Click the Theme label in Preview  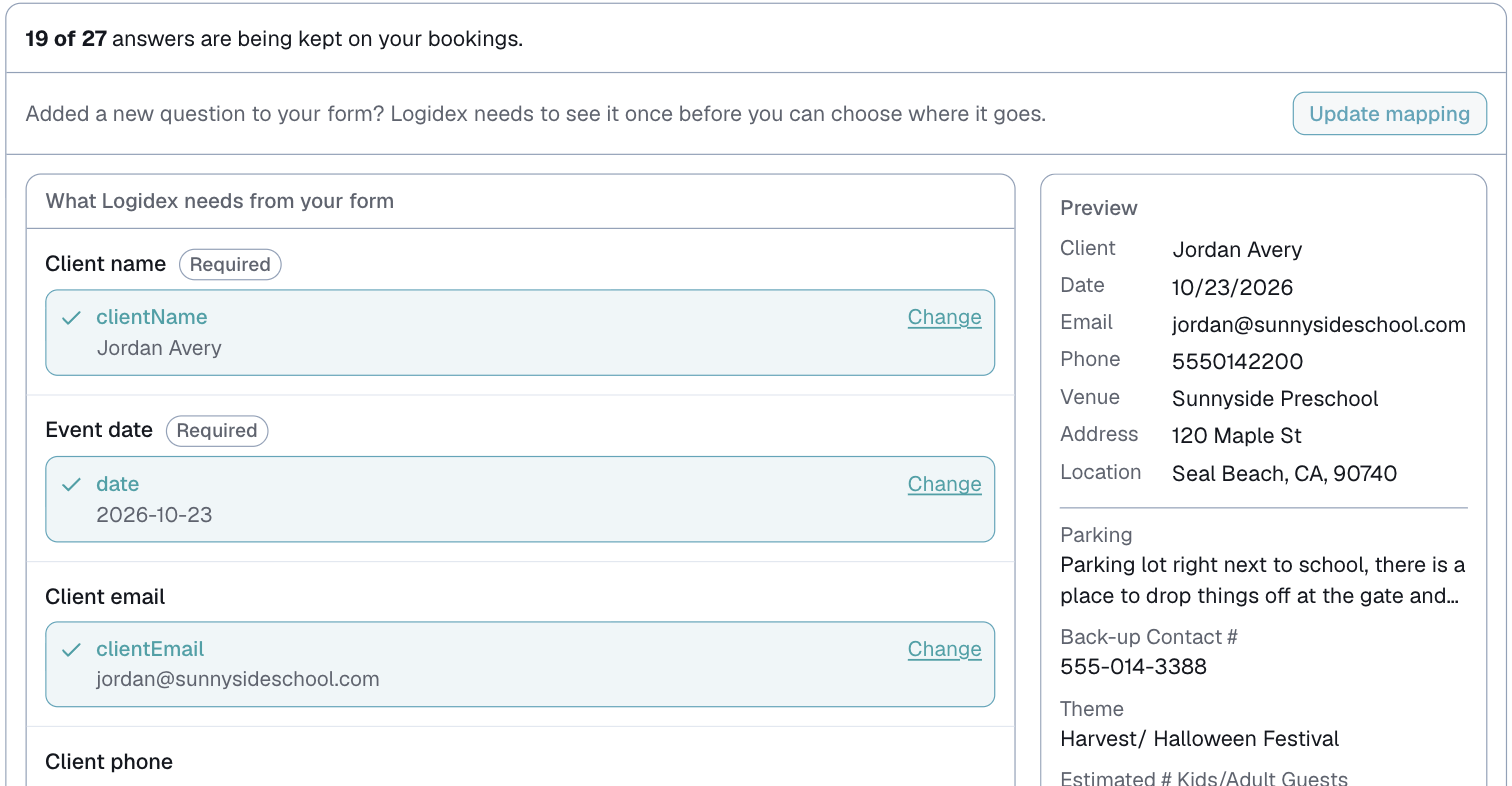click(x=1092, y=709)
